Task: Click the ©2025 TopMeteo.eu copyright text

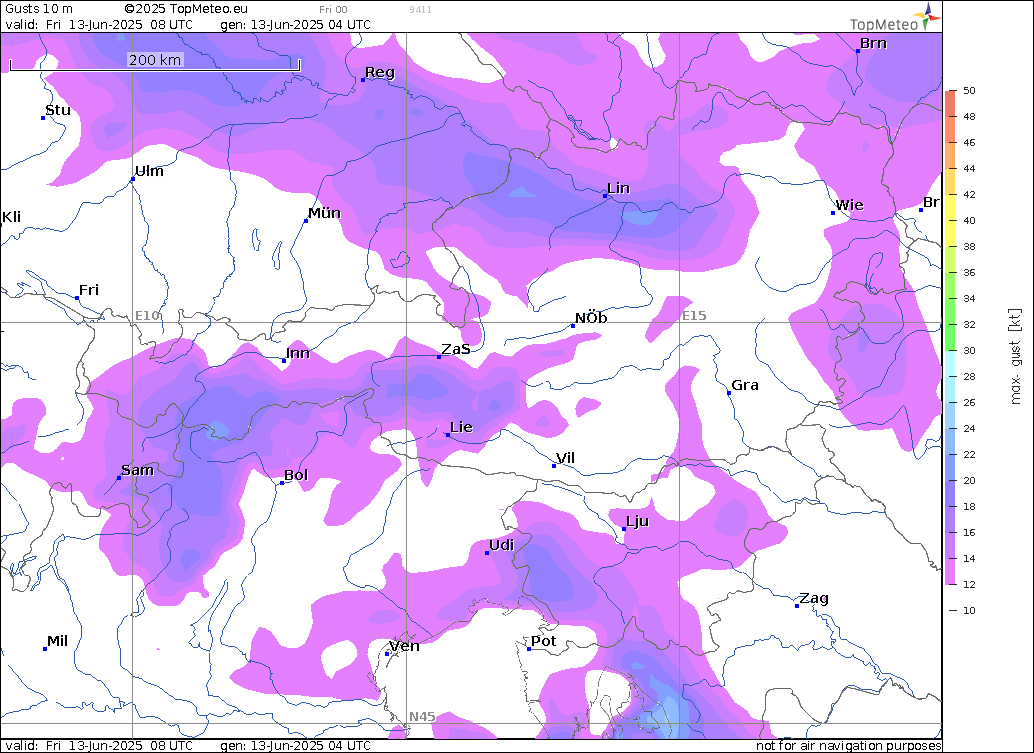Action: point(186,9)
